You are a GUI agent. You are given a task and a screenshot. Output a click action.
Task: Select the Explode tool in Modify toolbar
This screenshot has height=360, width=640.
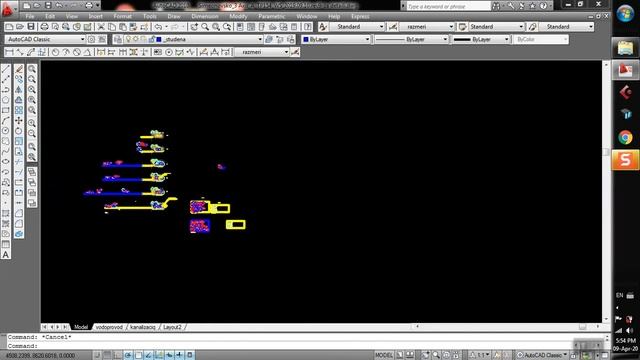[x=19, y=234]
